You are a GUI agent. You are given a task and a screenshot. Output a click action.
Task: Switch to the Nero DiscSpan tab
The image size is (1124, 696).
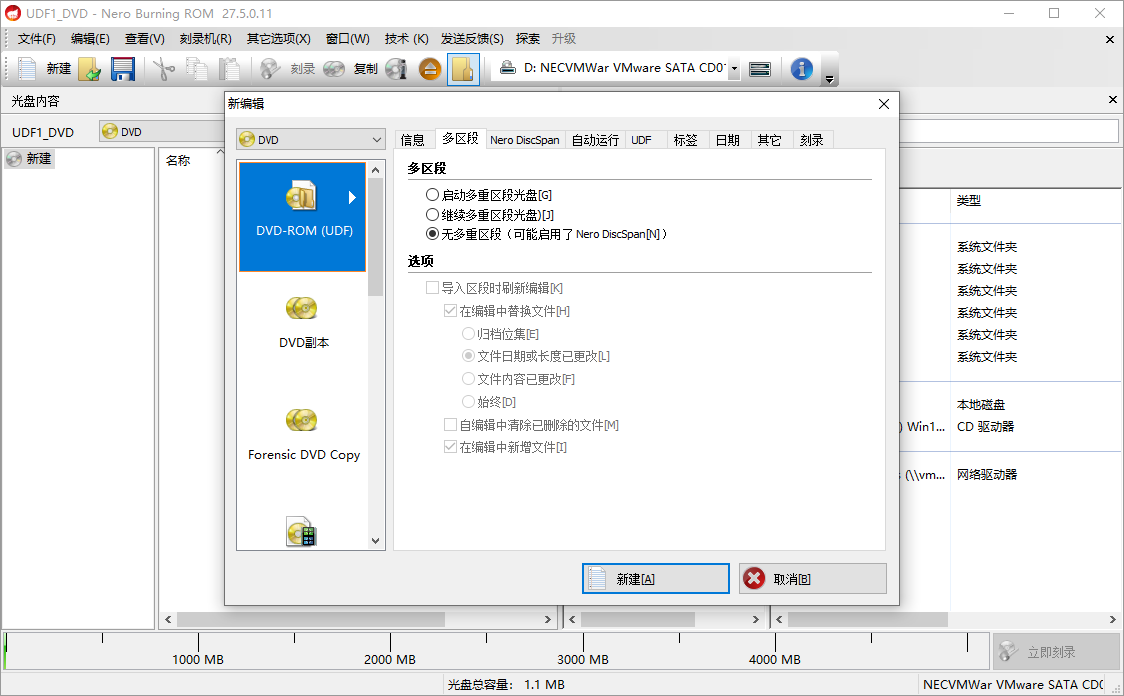(524, 140)
